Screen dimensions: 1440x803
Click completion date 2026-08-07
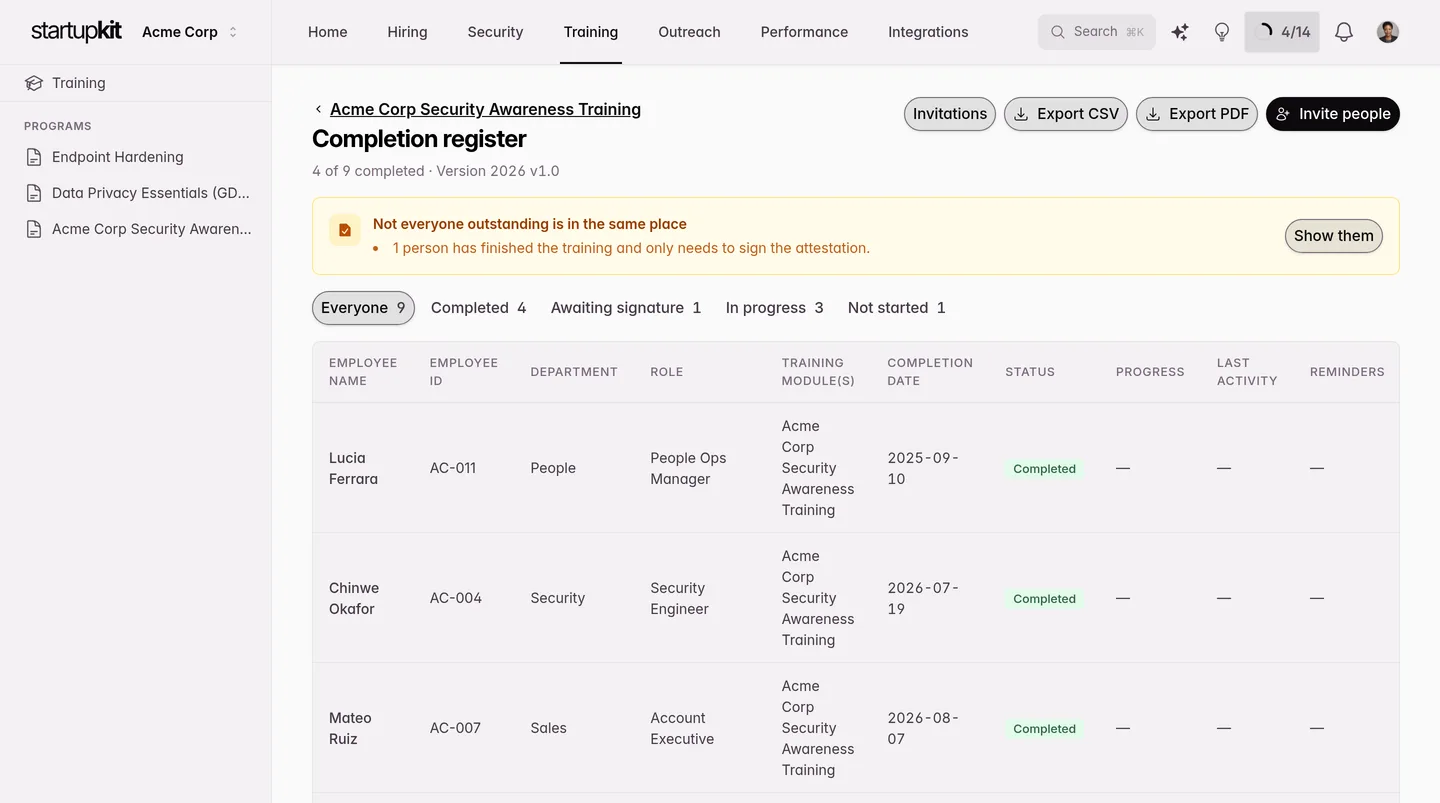coord(923,728)
